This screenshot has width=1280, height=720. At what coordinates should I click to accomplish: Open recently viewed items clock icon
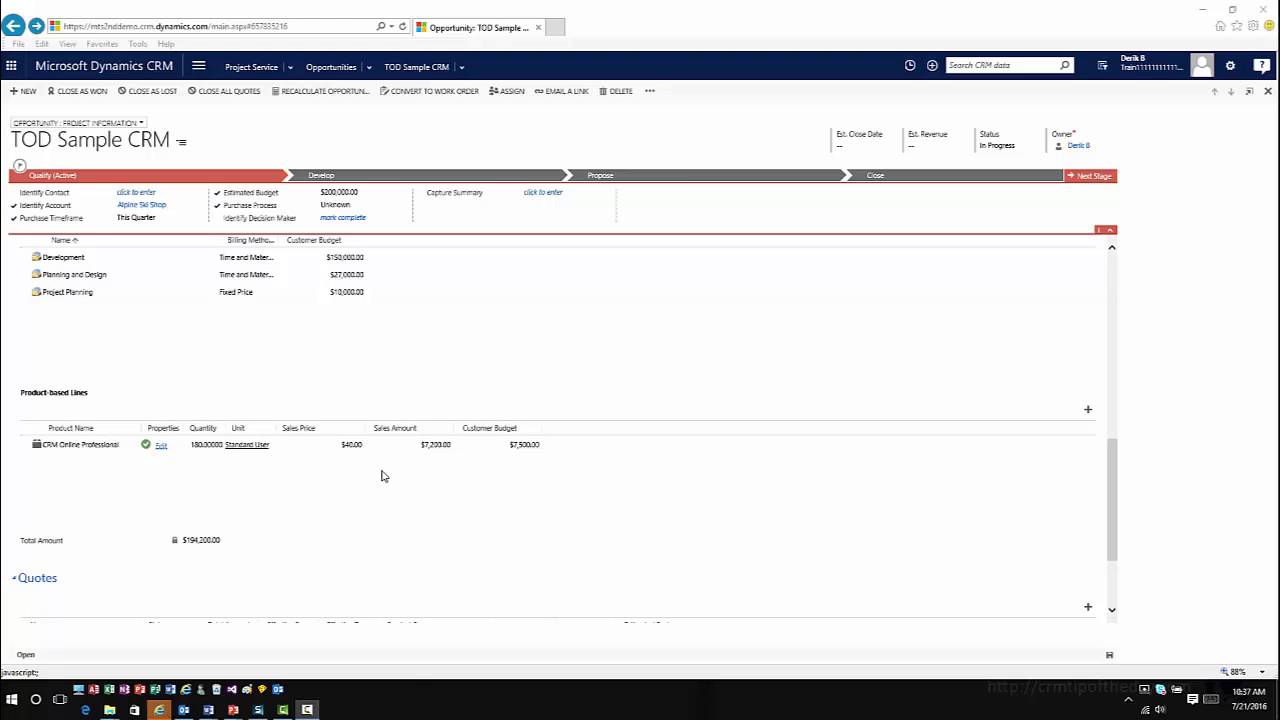pos(910,66)
